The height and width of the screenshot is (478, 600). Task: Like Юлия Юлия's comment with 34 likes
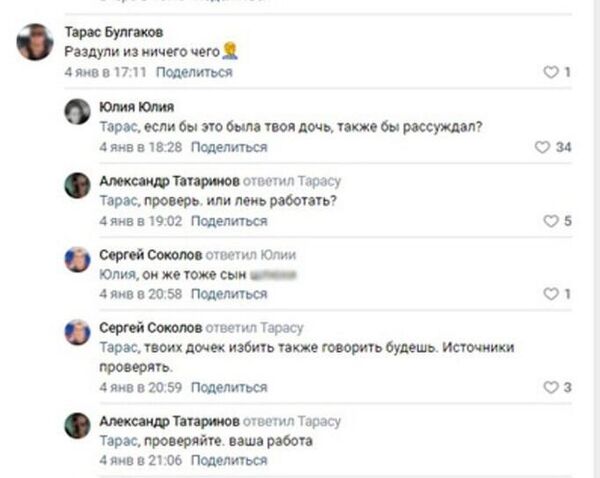click(x=543, y=147)
